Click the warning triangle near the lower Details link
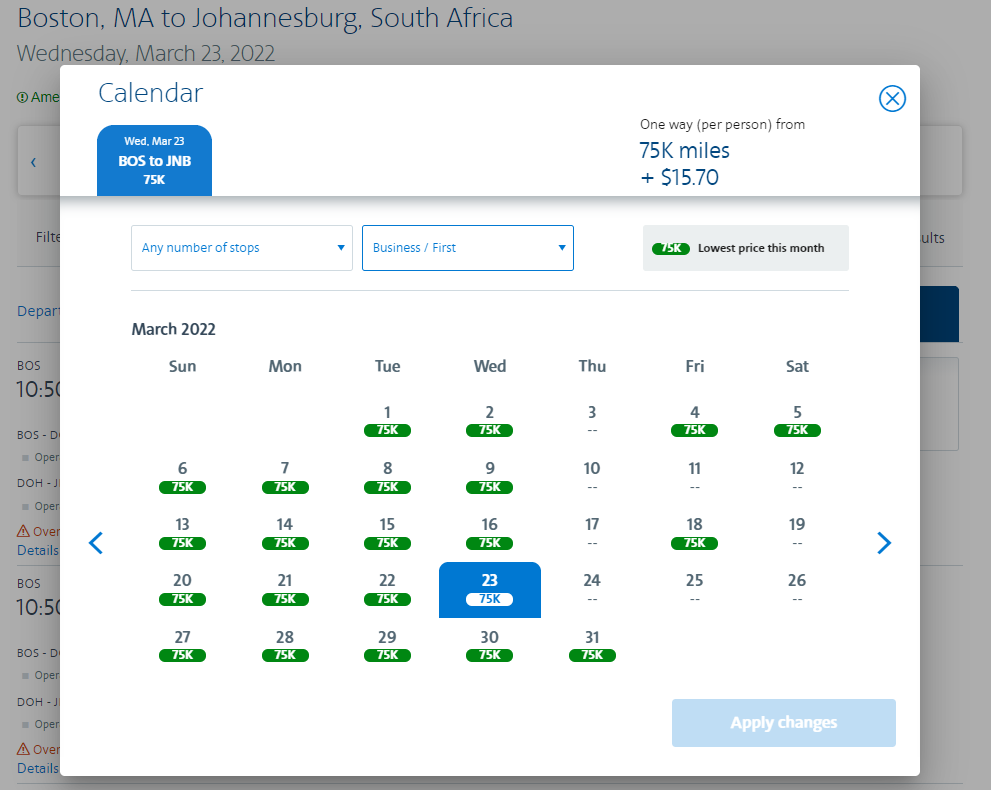The image size is (991, 790). tap(26, 748)
